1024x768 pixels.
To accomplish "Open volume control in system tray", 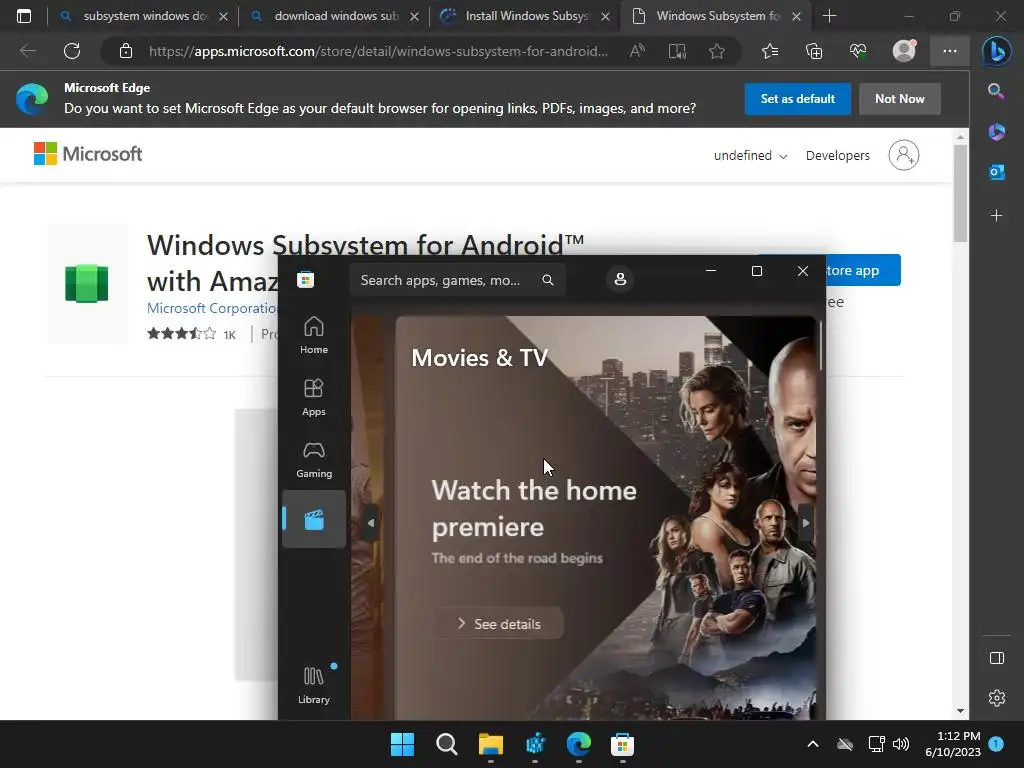I will click(901, 744).
